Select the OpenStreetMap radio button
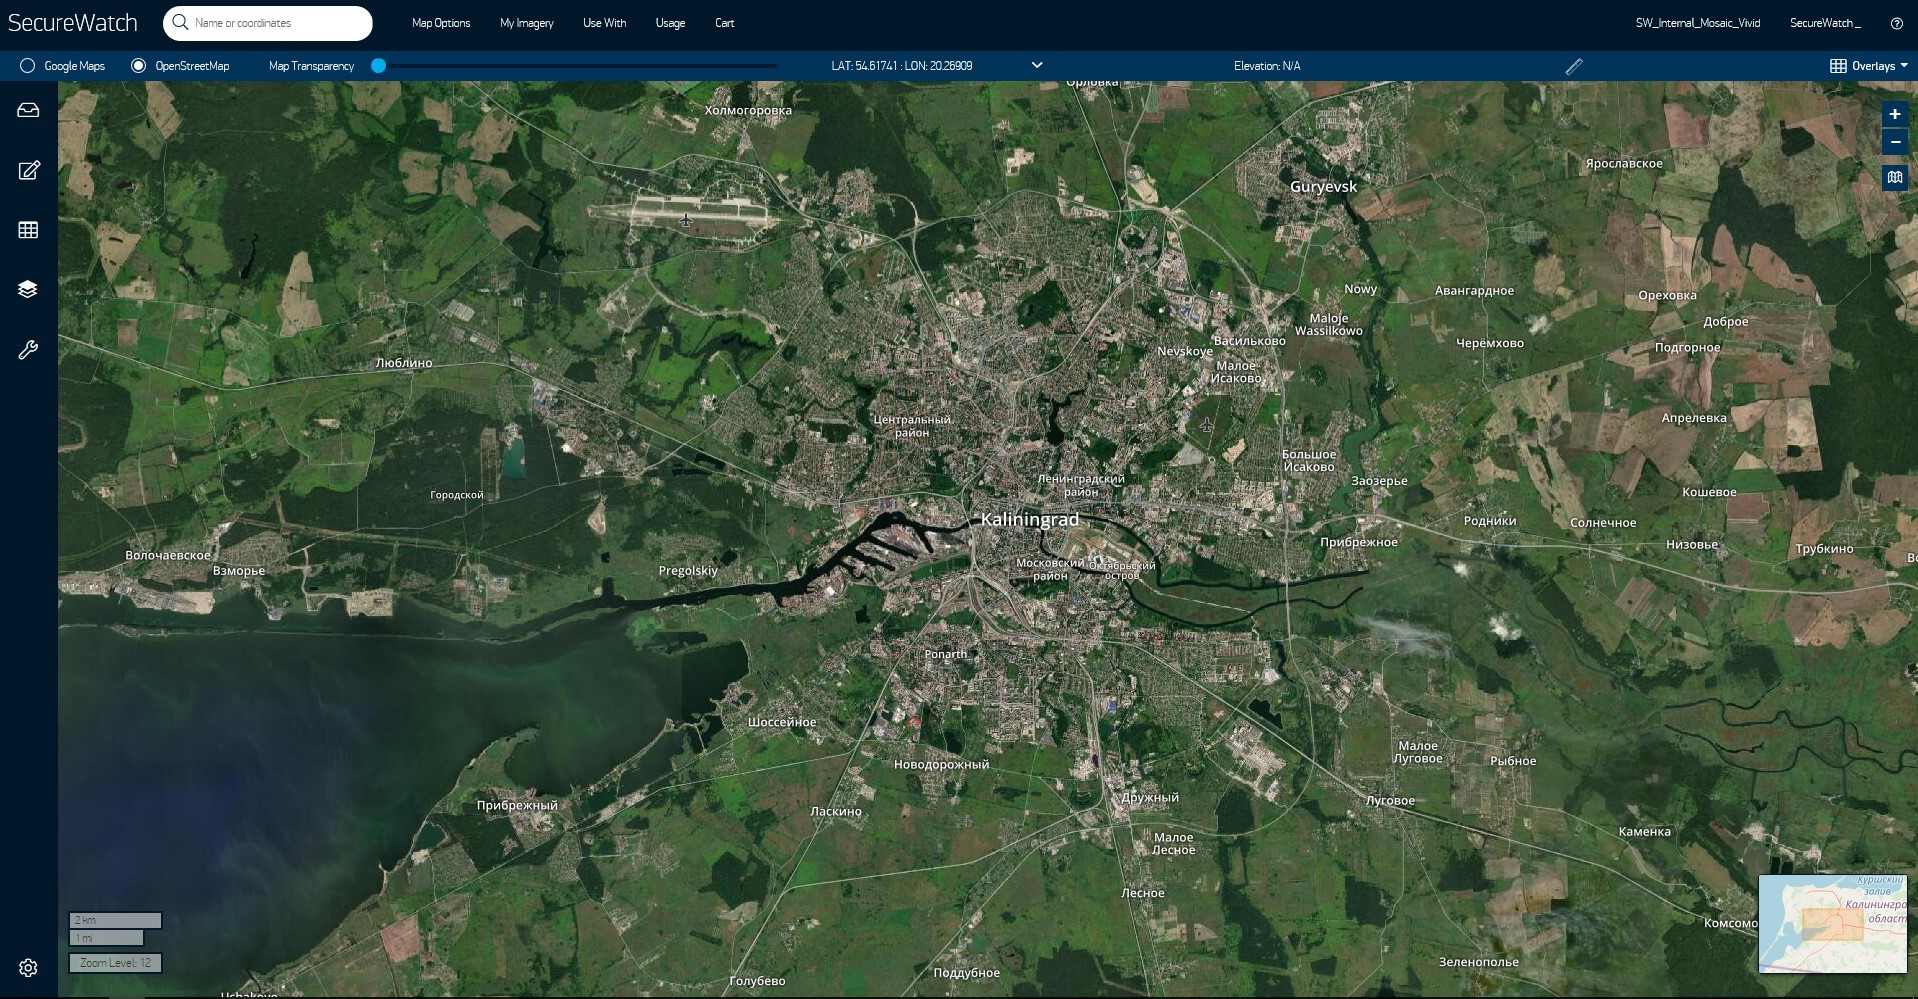 click(139, 66)
